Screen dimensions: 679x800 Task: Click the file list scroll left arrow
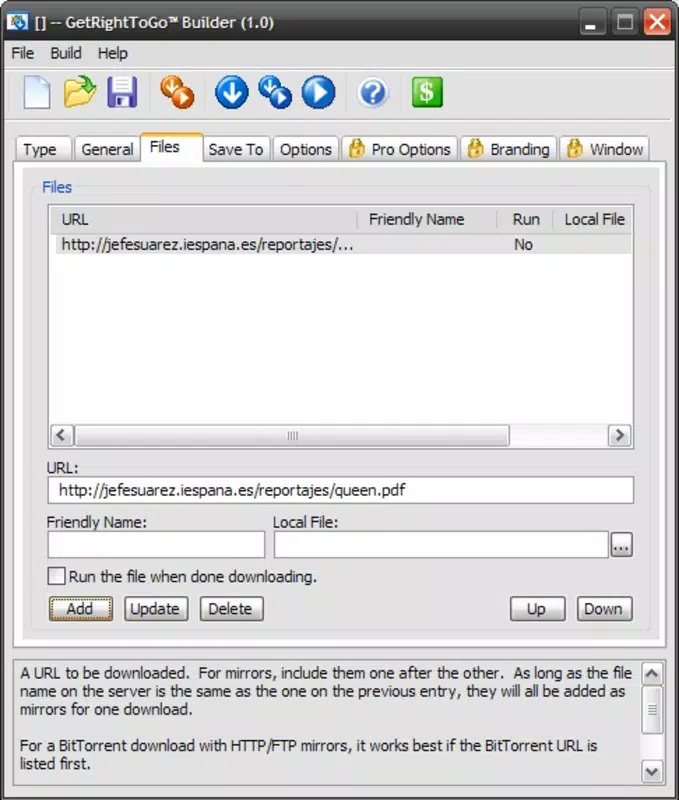click(x=62, y=436)
